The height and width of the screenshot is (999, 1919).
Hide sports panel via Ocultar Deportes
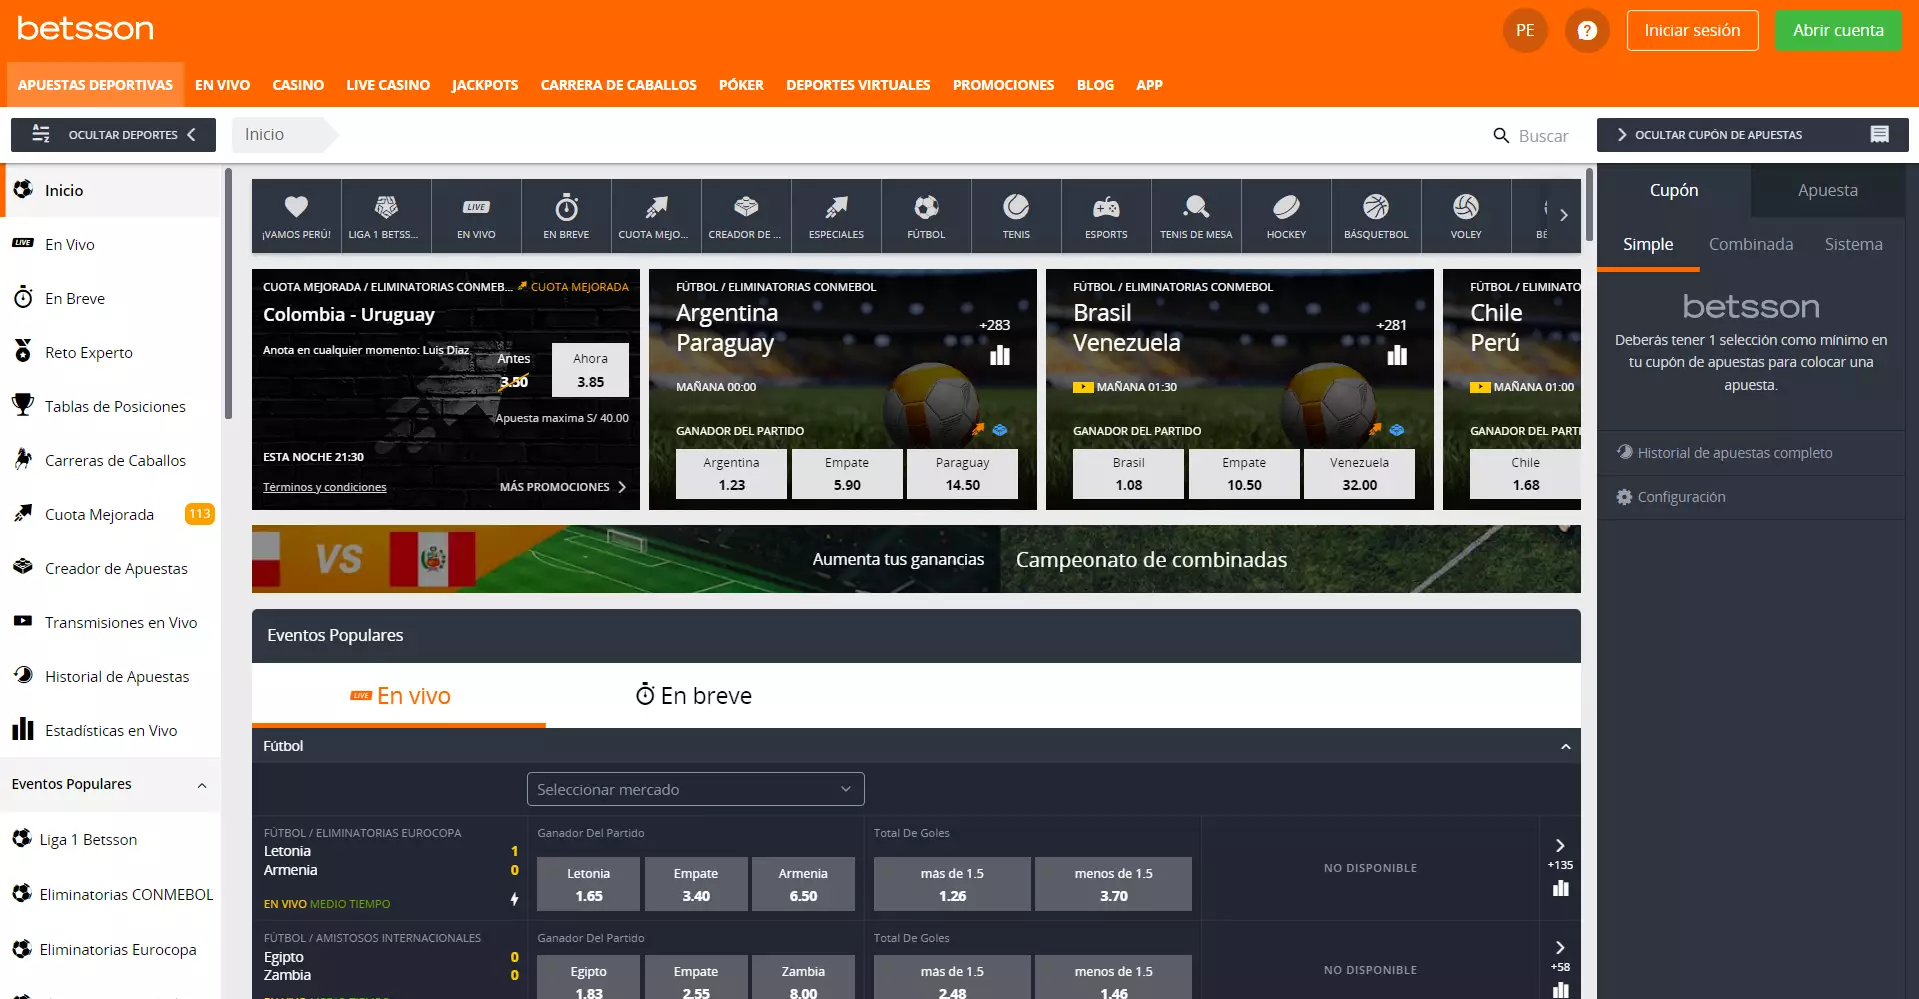113,134
